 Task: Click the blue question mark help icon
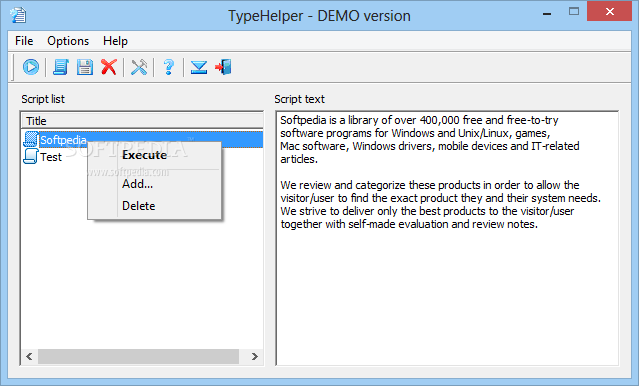[x=169, y=67]
